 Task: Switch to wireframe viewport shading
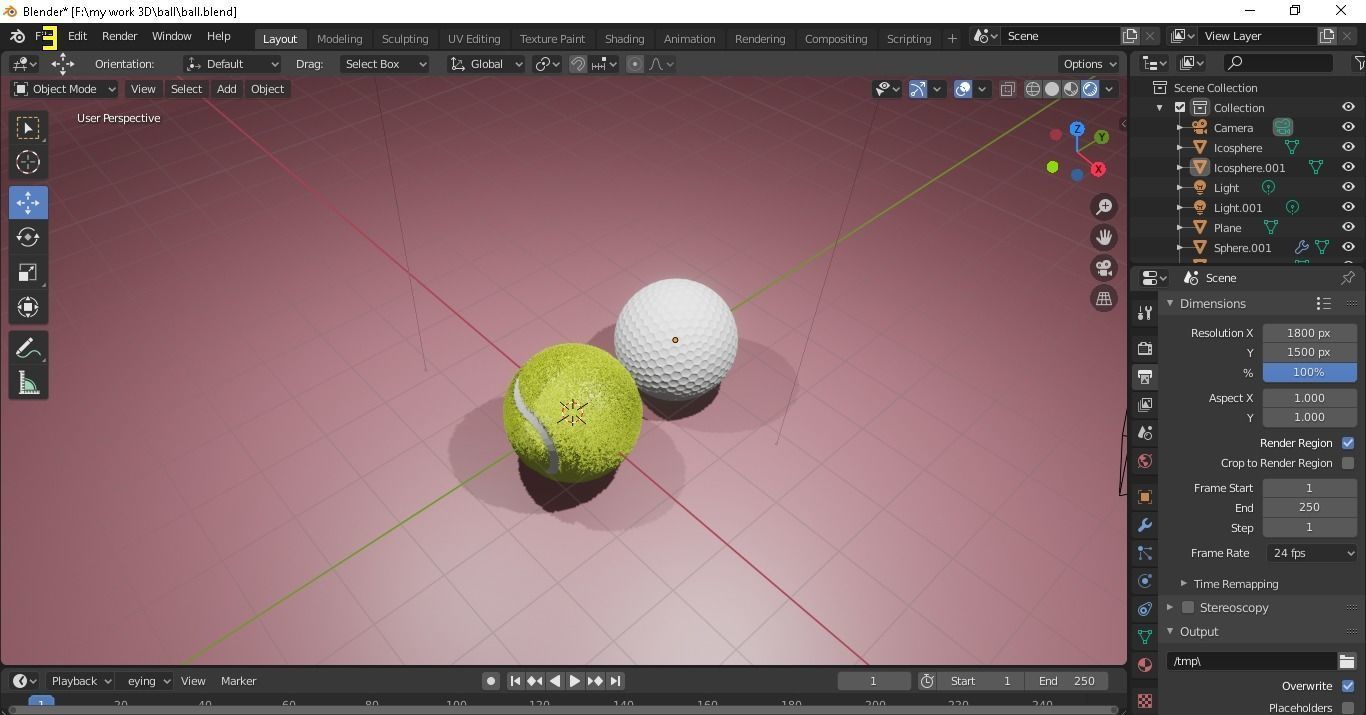click(x=1033, y=89)
